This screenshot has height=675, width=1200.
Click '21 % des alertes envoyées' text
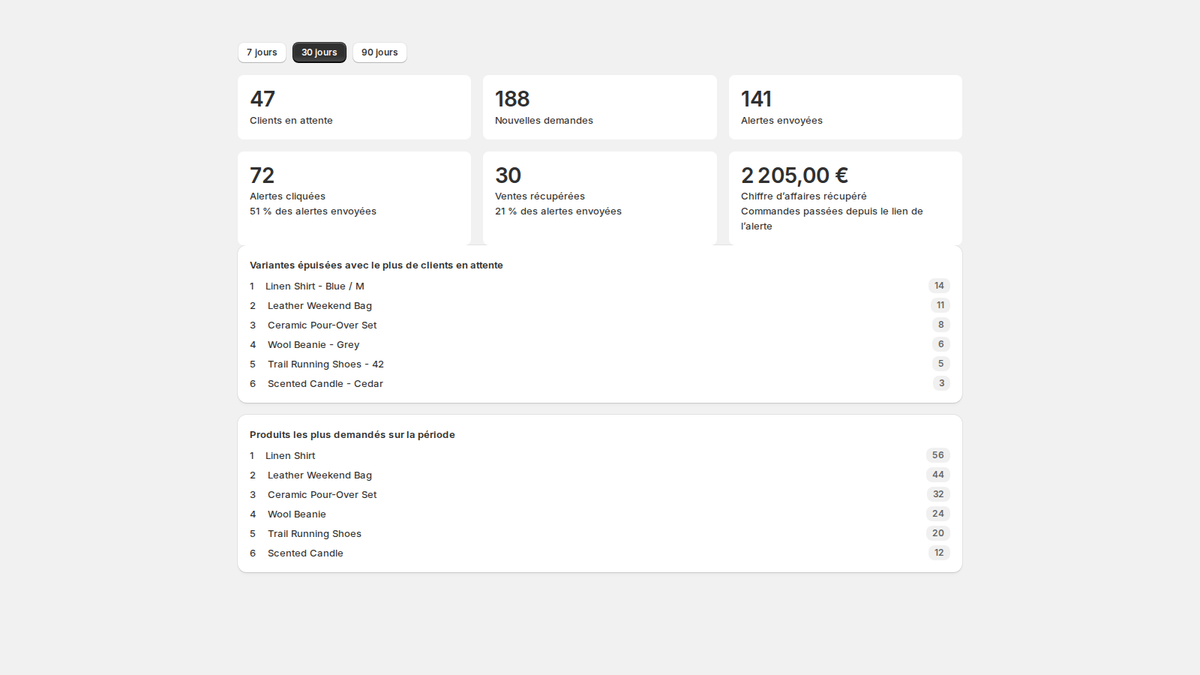[558, 211]
